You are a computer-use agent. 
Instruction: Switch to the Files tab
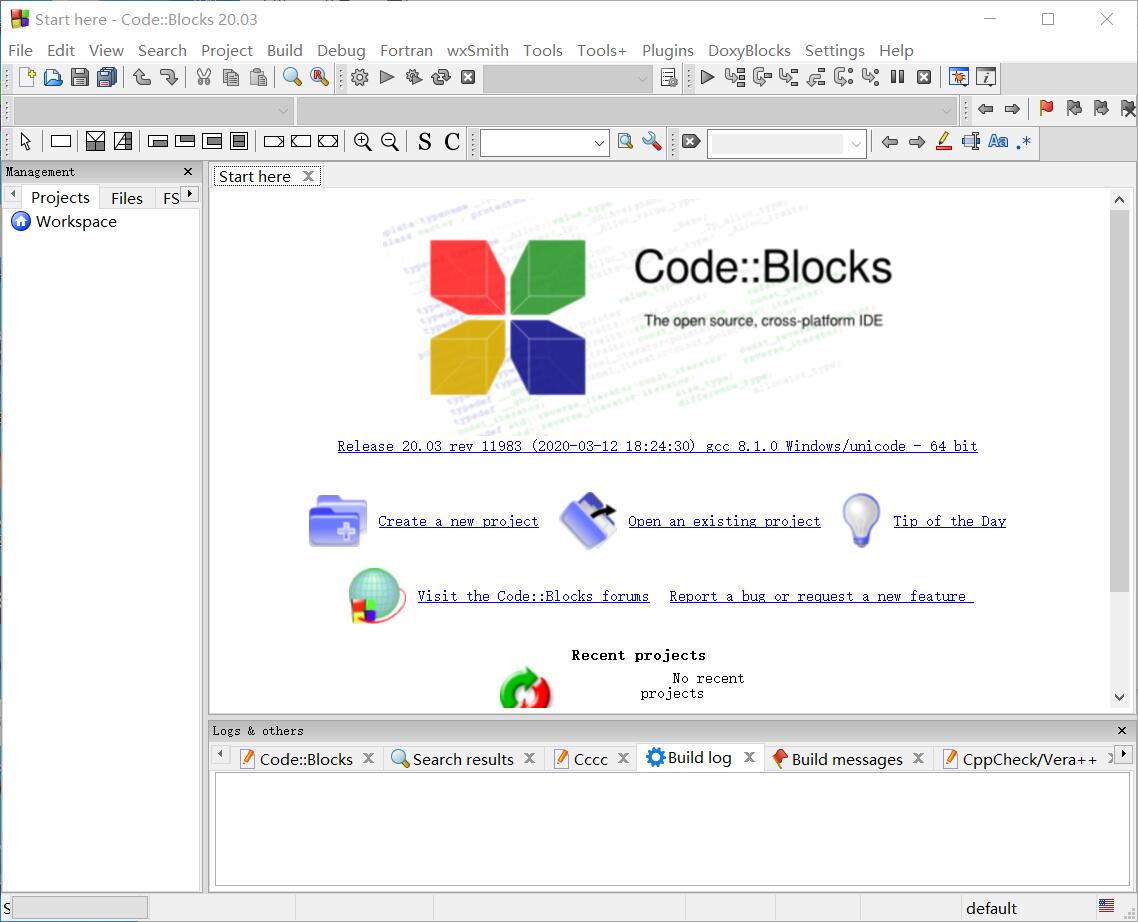point(127,198)
